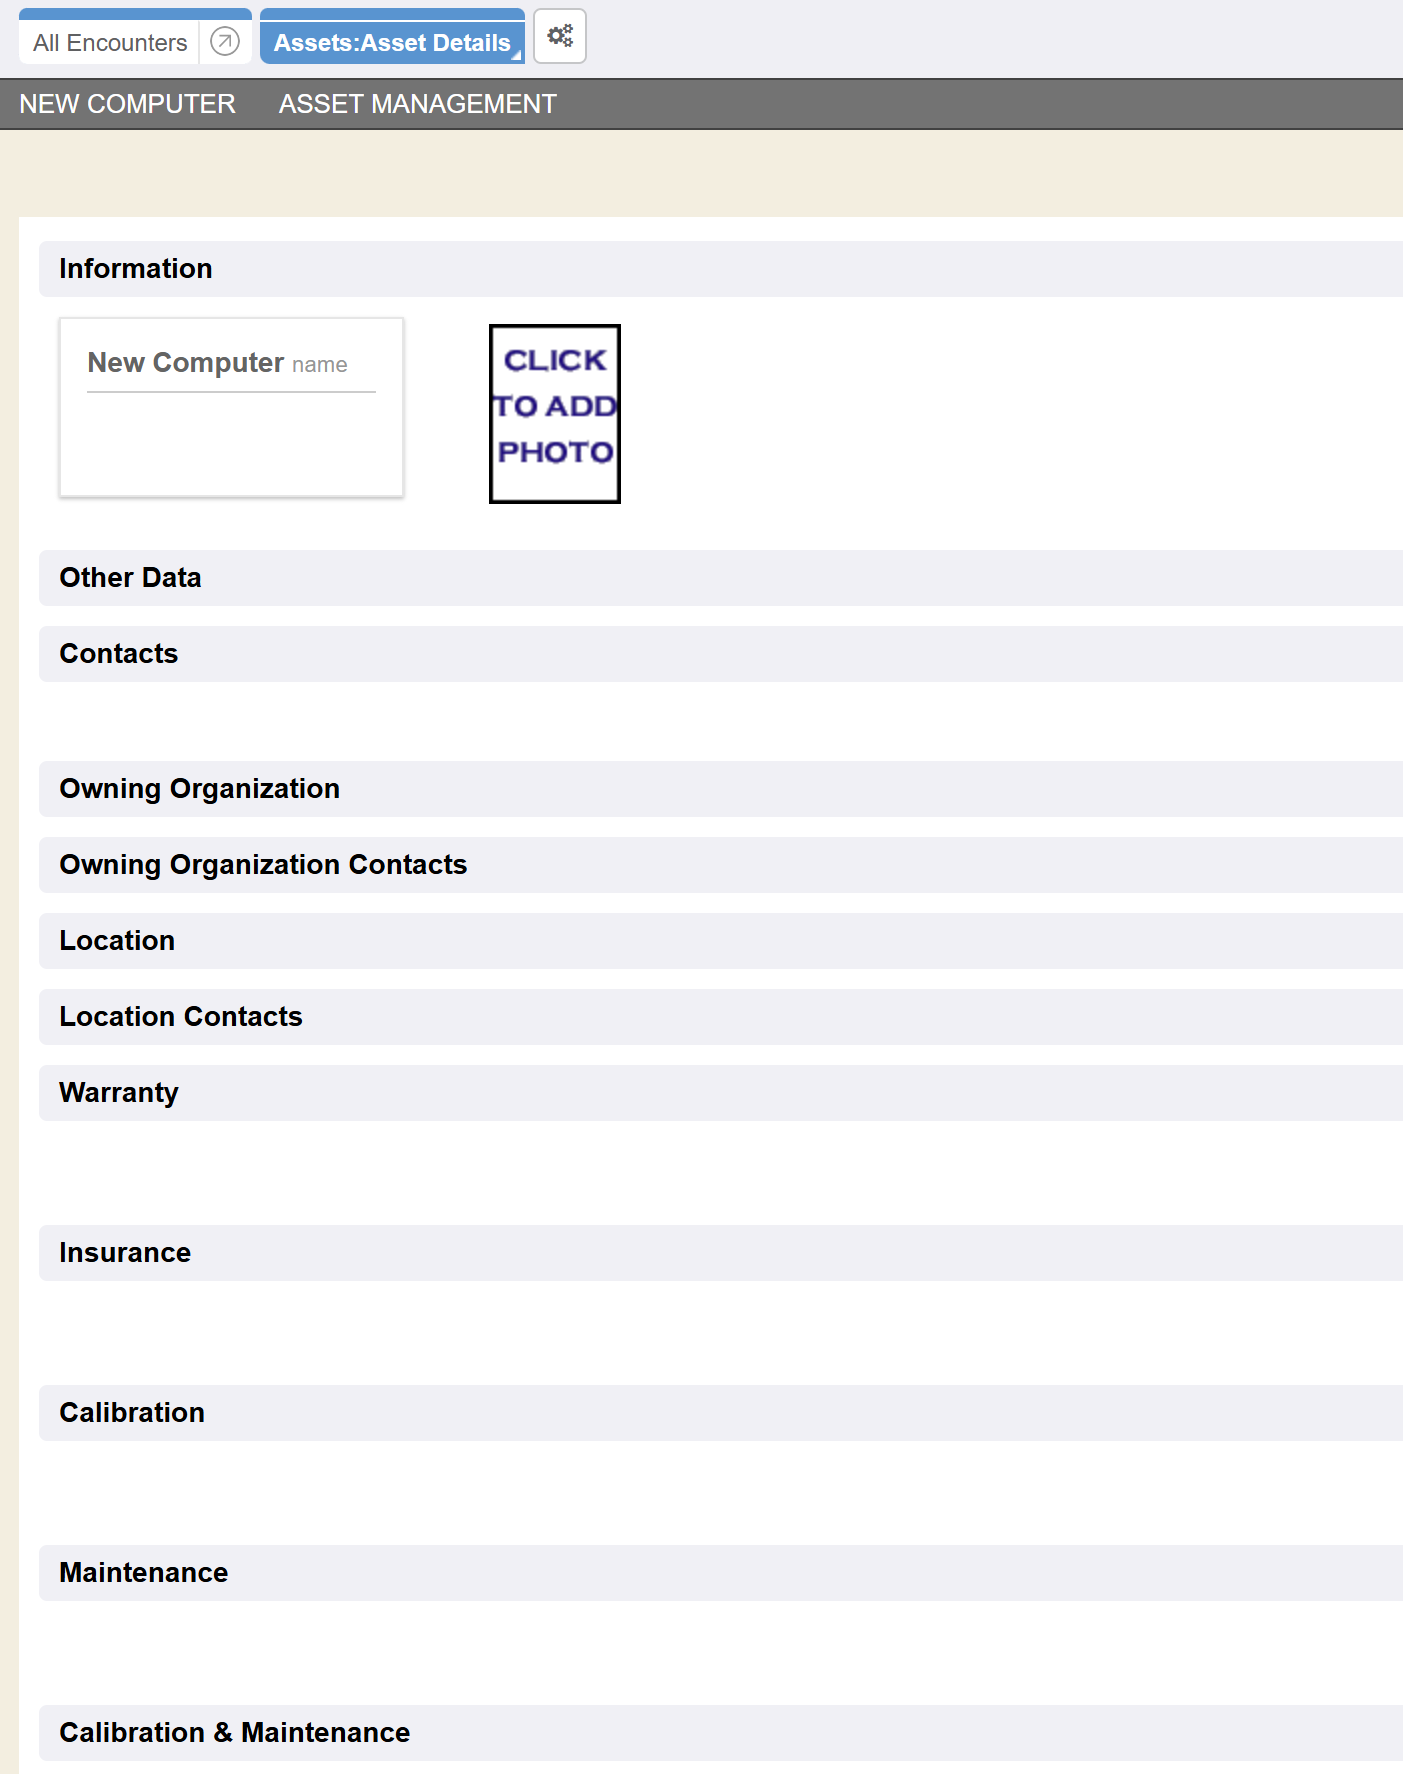Open the ASSET MANAGEMENT menu
The width and height of the screenshot is (1403, 1774).
(x=417, y=104)
